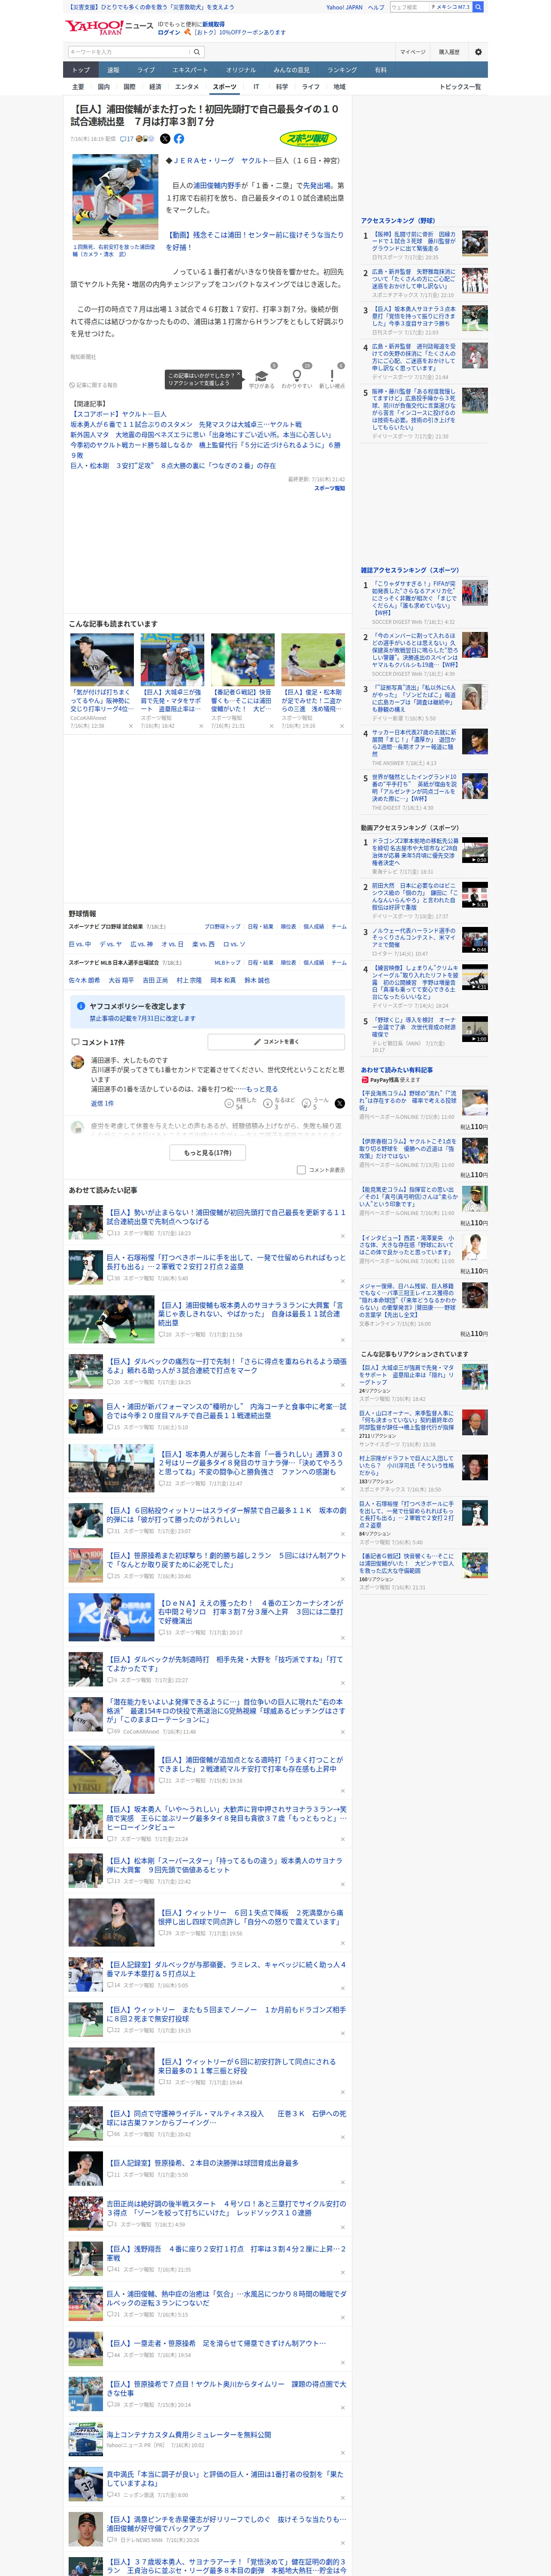Open the 大谷 翔平 player link

click(121, 980)
